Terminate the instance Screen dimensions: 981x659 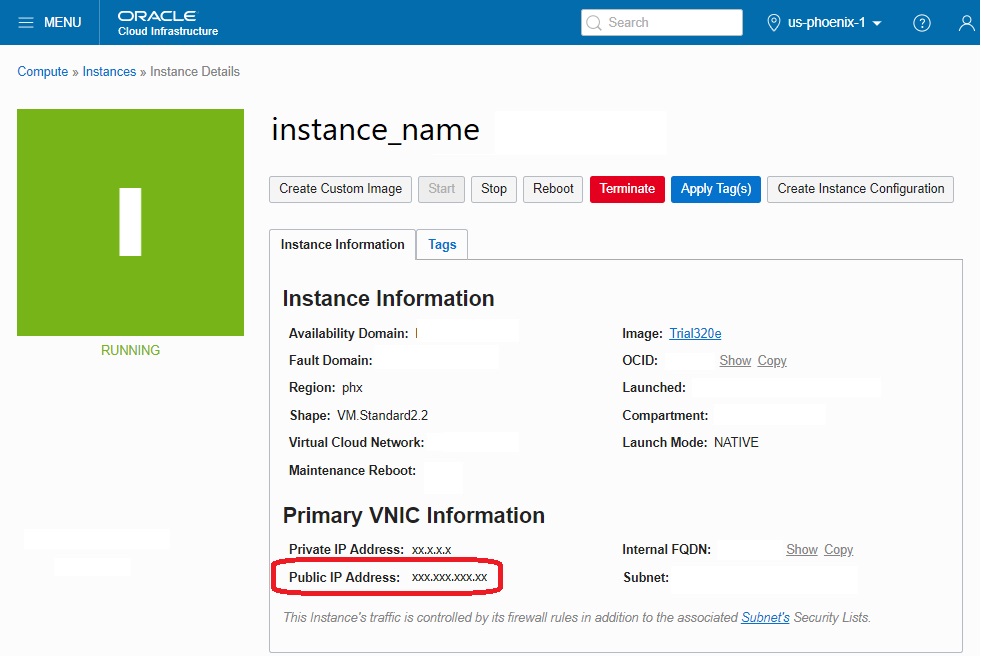[x=627, y=189]
